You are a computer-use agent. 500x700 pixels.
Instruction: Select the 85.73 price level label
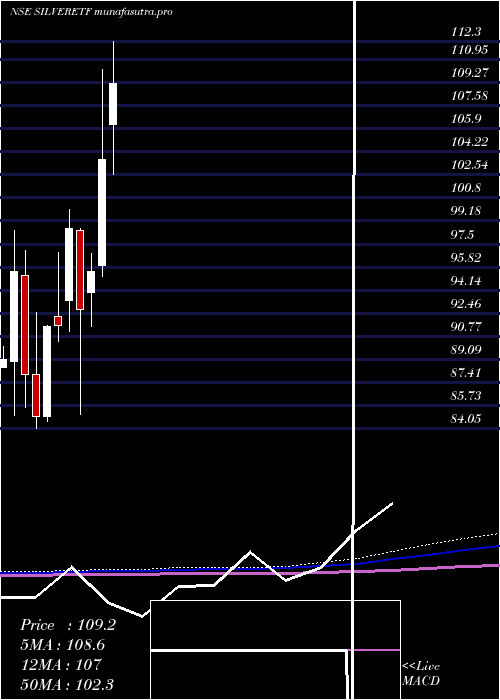(x=466, y=396)
